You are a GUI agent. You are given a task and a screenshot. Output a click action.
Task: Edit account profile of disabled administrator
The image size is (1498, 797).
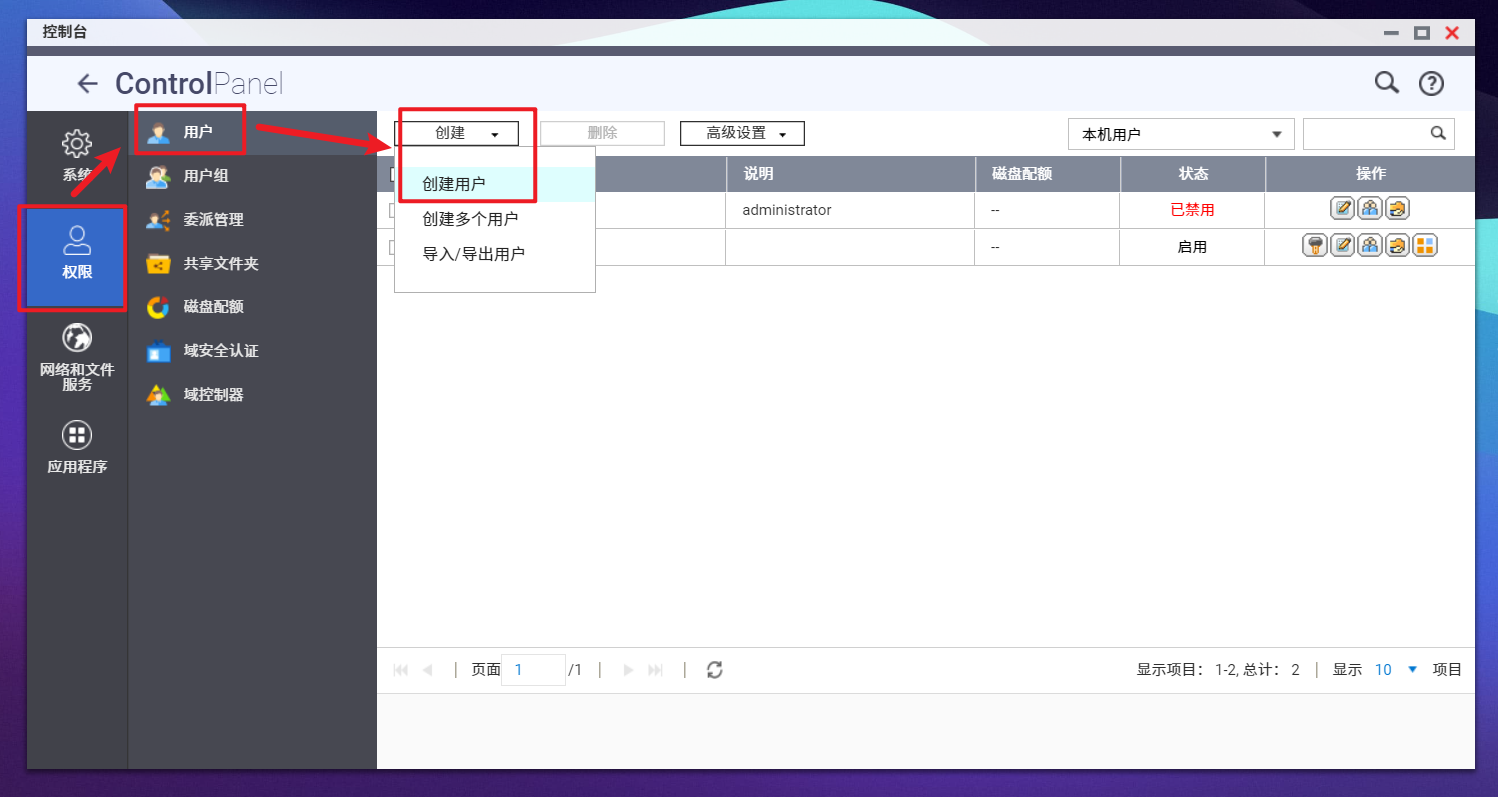coord(1342,209)
